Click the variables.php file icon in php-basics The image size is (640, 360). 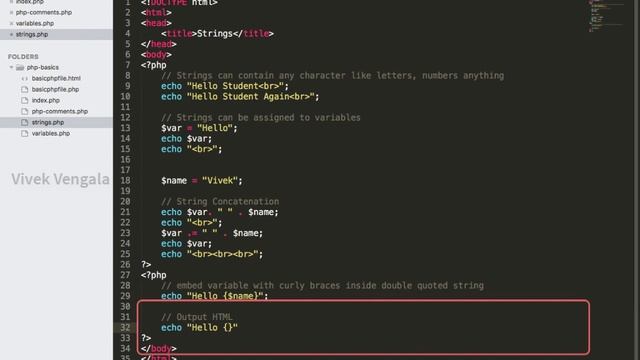click(24, 133)
